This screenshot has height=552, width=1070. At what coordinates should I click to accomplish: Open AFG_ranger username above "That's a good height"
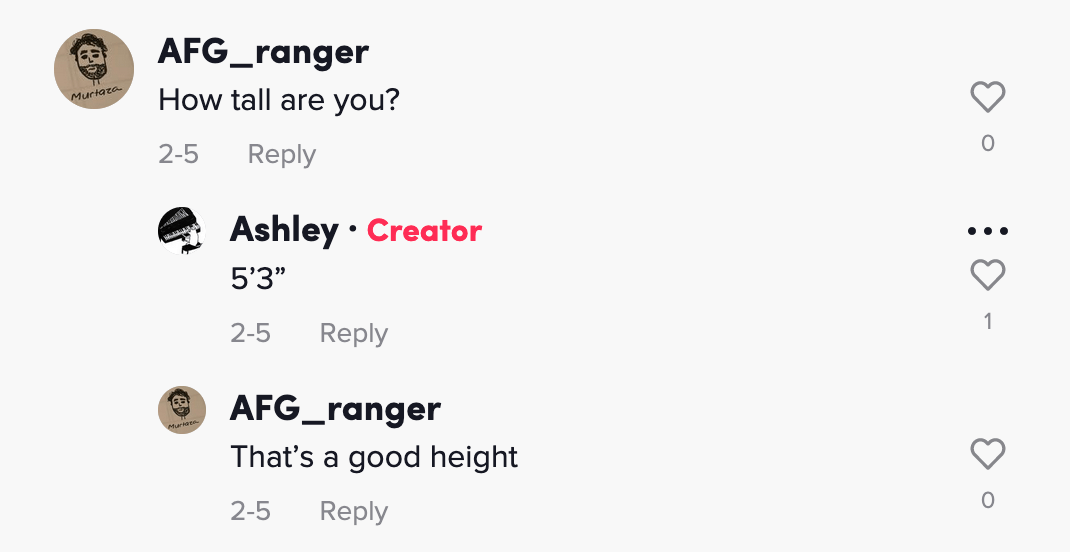335,408
